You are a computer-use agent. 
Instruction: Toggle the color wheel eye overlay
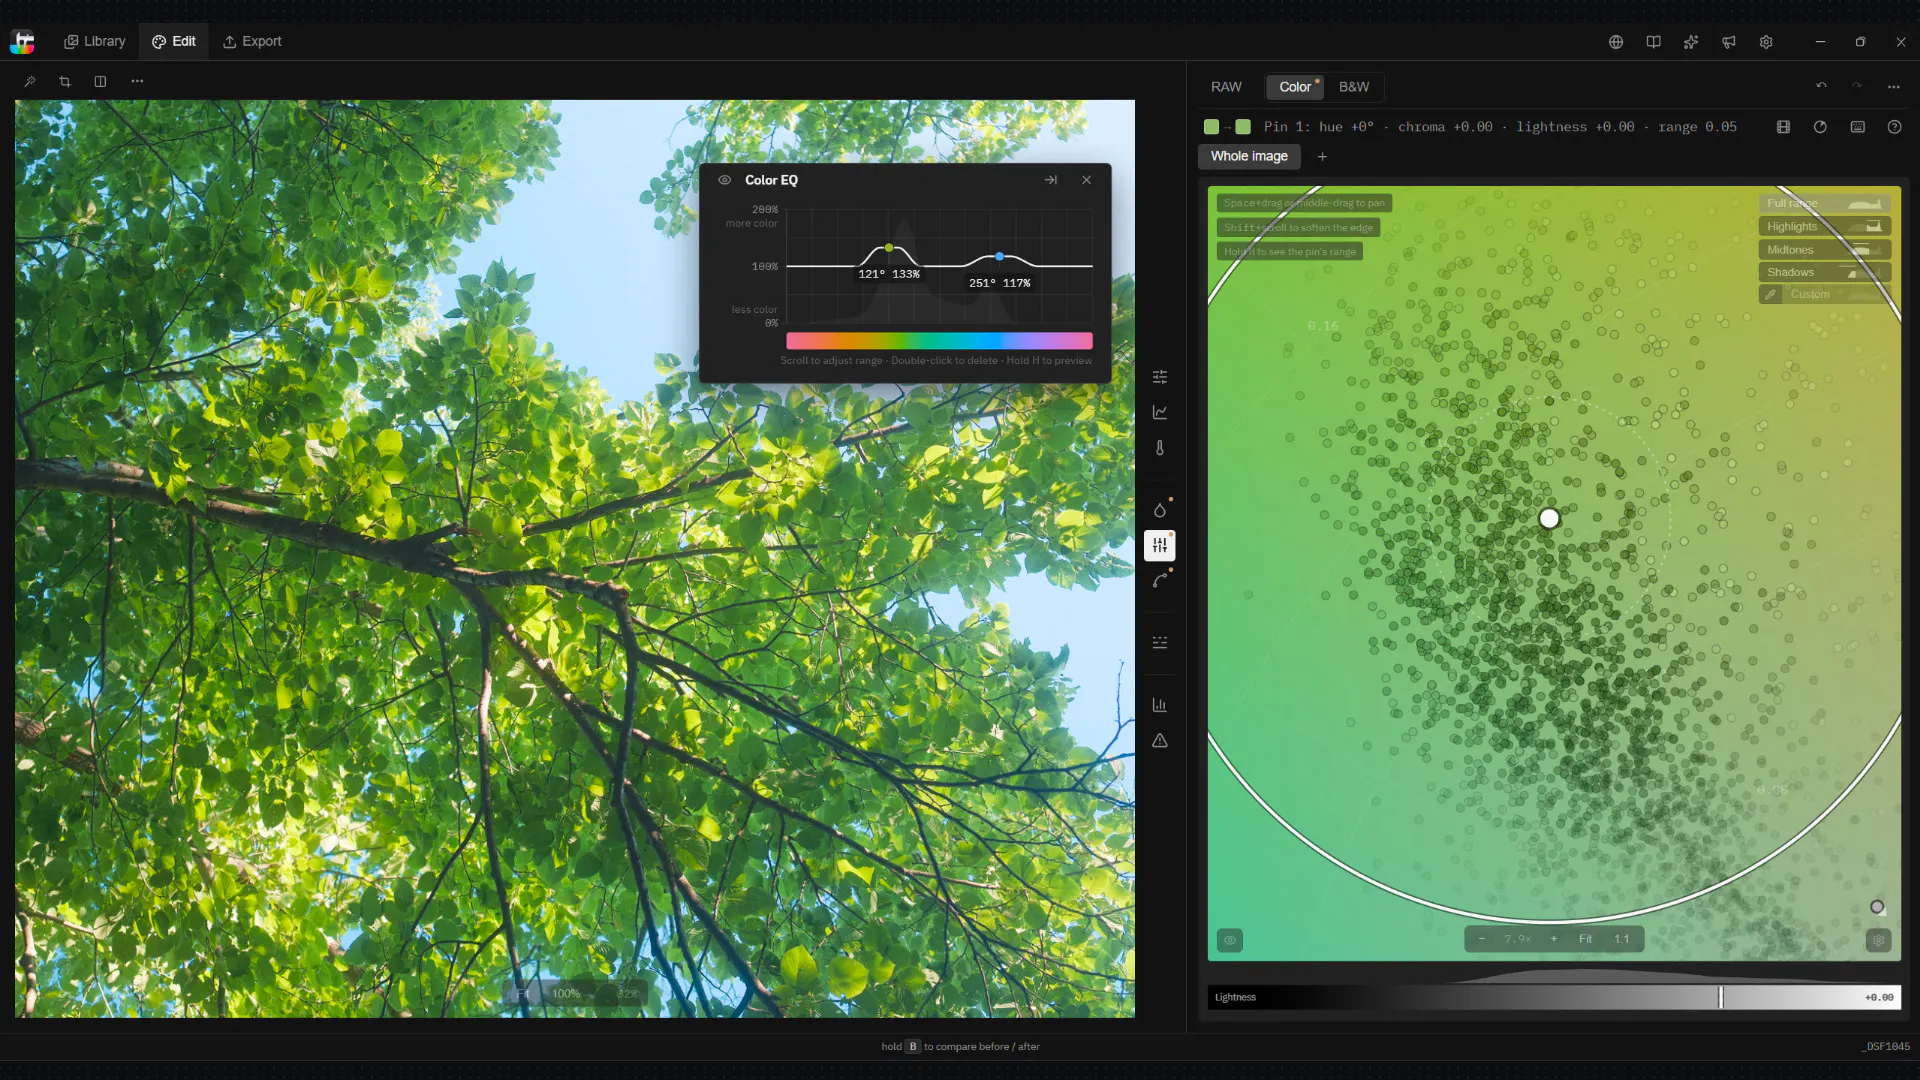click(x=1230, y=940)
